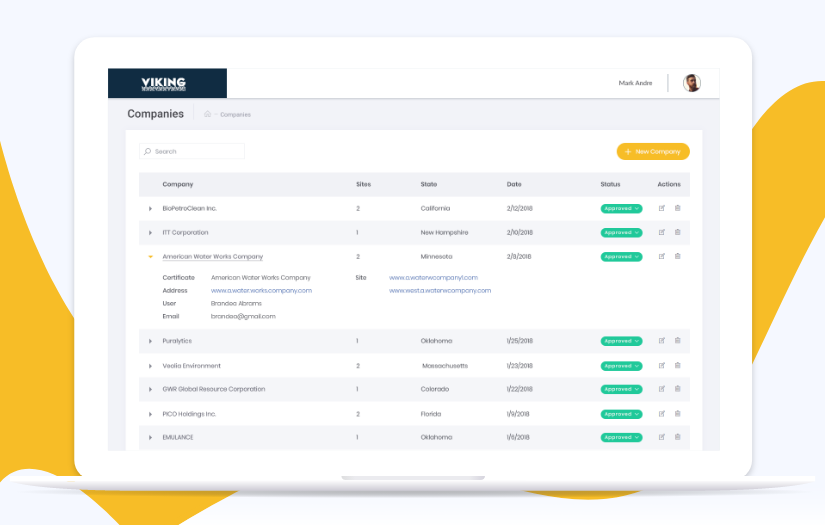Open www.west.a.waterwcompany.com site link

click(x=440, y=290)
